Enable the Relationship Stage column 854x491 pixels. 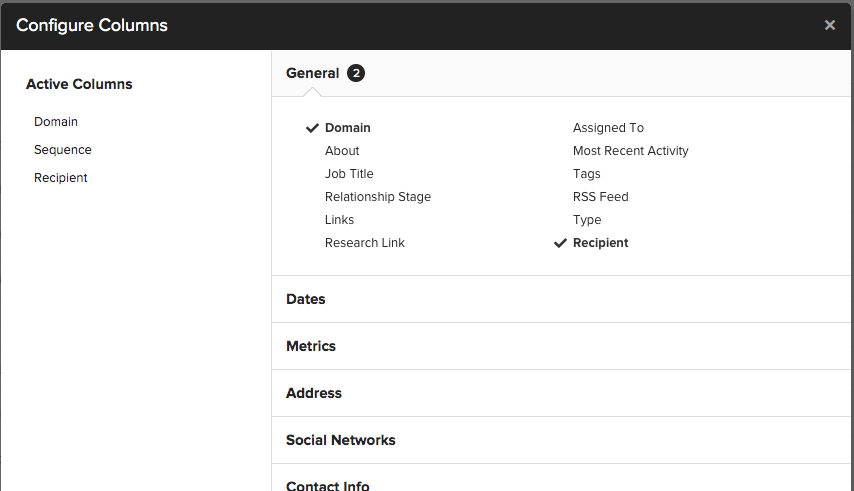[377, 197]
